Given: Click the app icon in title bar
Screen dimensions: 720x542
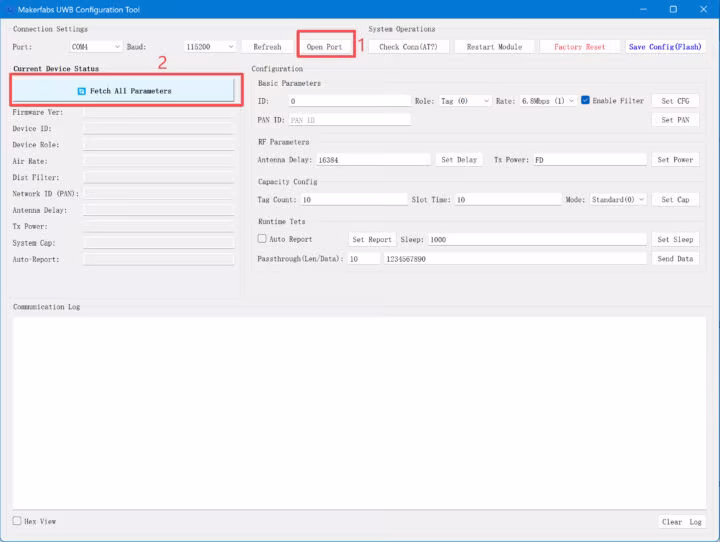Looking at the screenshot, I should coord(10,9).
